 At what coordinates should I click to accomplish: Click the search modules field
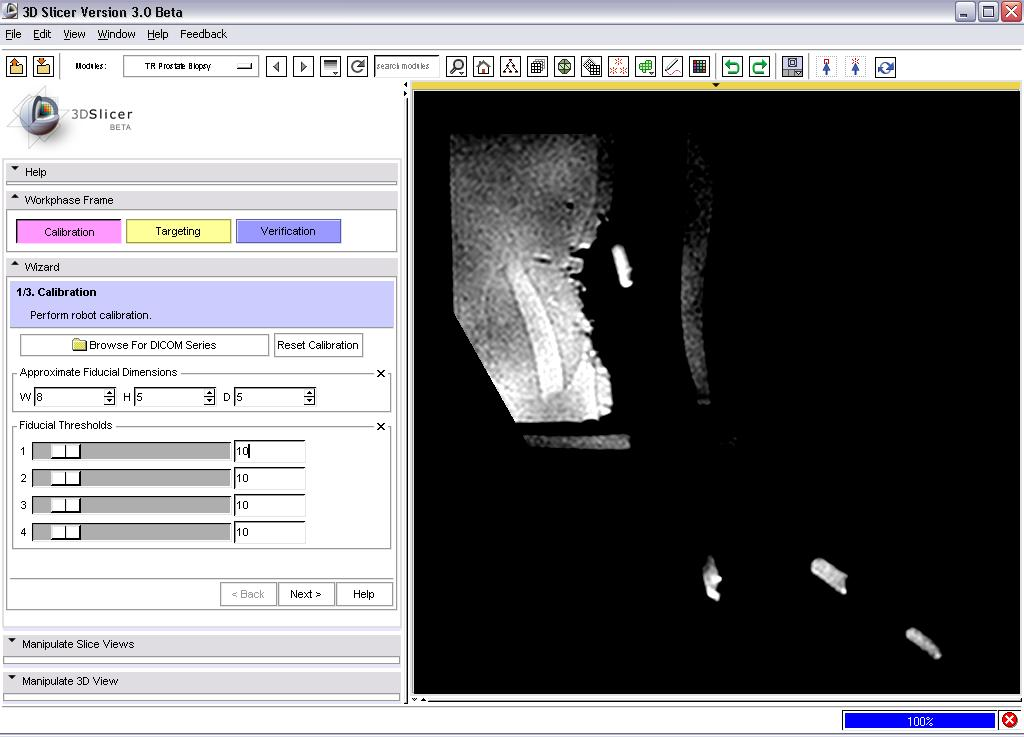406,67
